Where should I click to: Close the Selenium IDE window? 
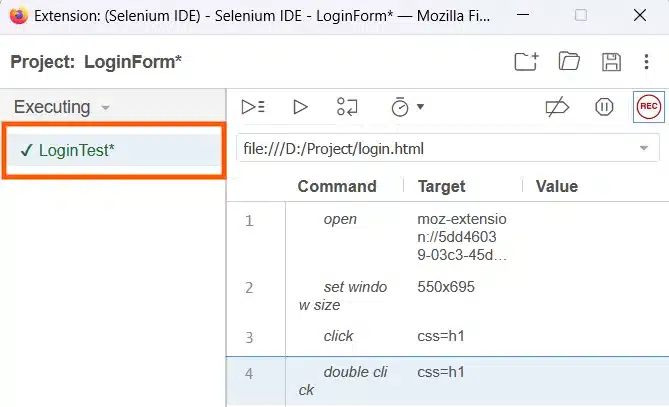pos(640,15)
